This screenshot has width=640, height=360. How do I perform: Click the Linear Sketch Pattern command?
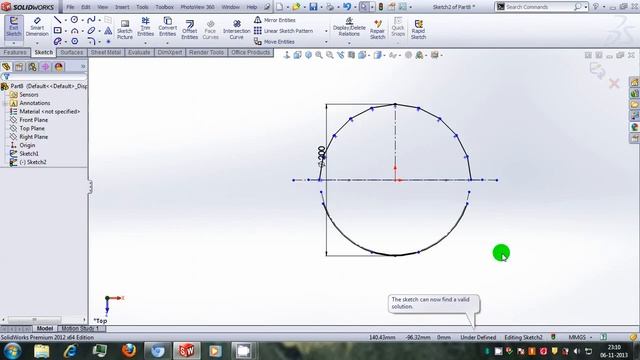tap(283, 31)
